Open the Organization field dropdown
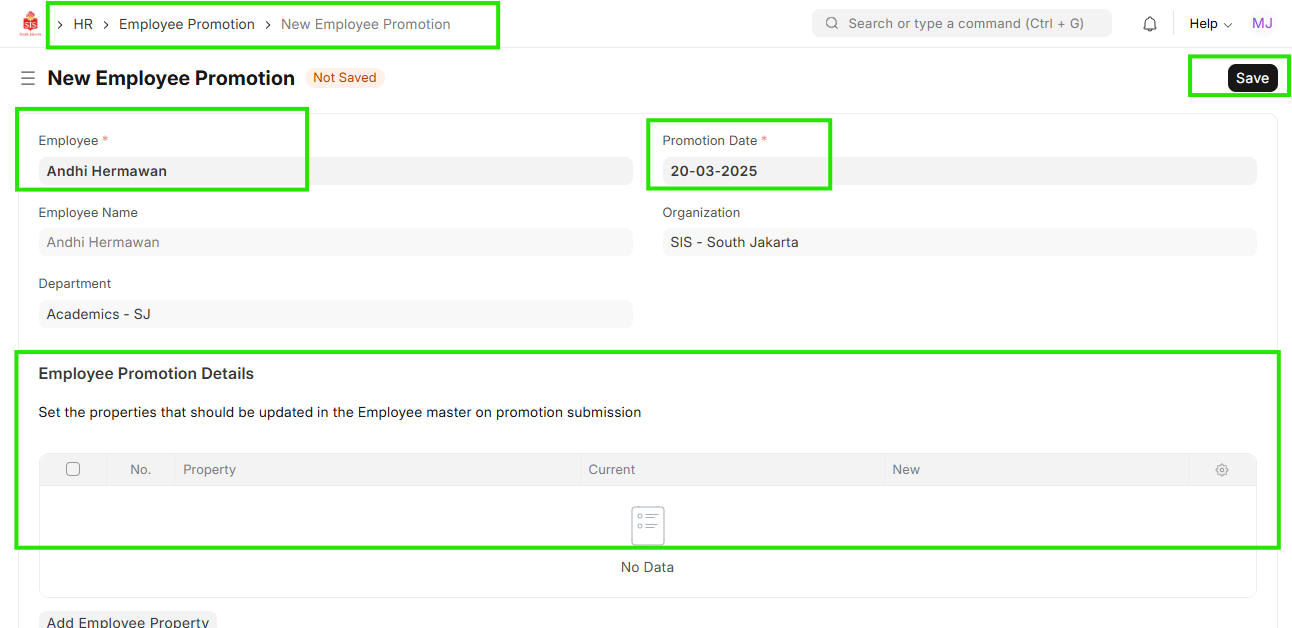Screen dimensions: 1292x628 [x=958, y=242]
